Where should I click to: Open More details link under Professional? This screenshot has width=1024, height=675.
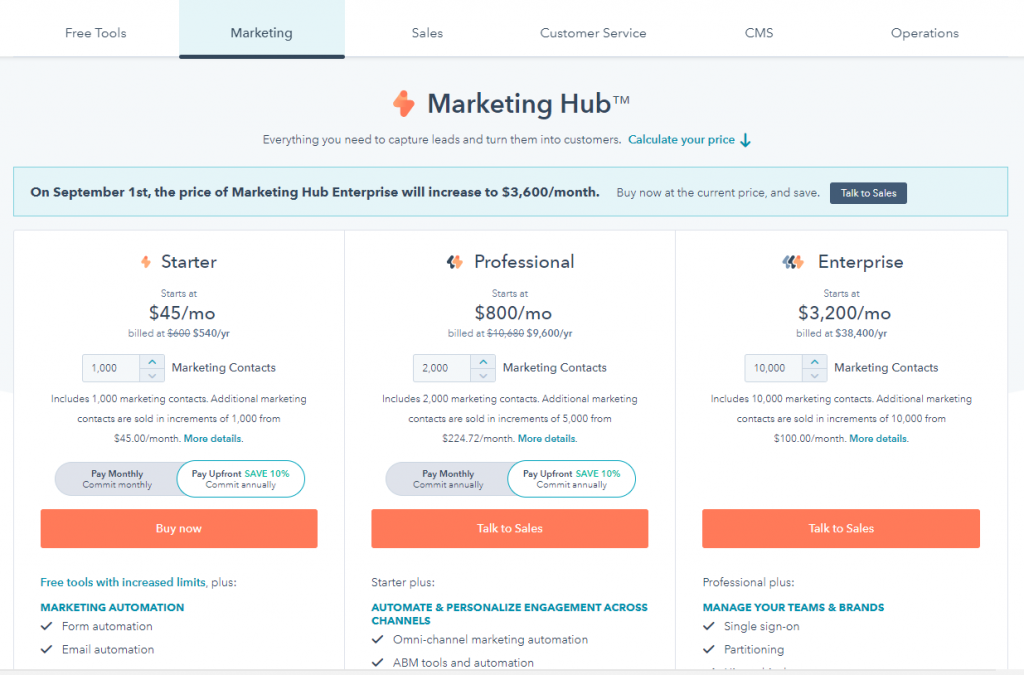coord(547,439)
